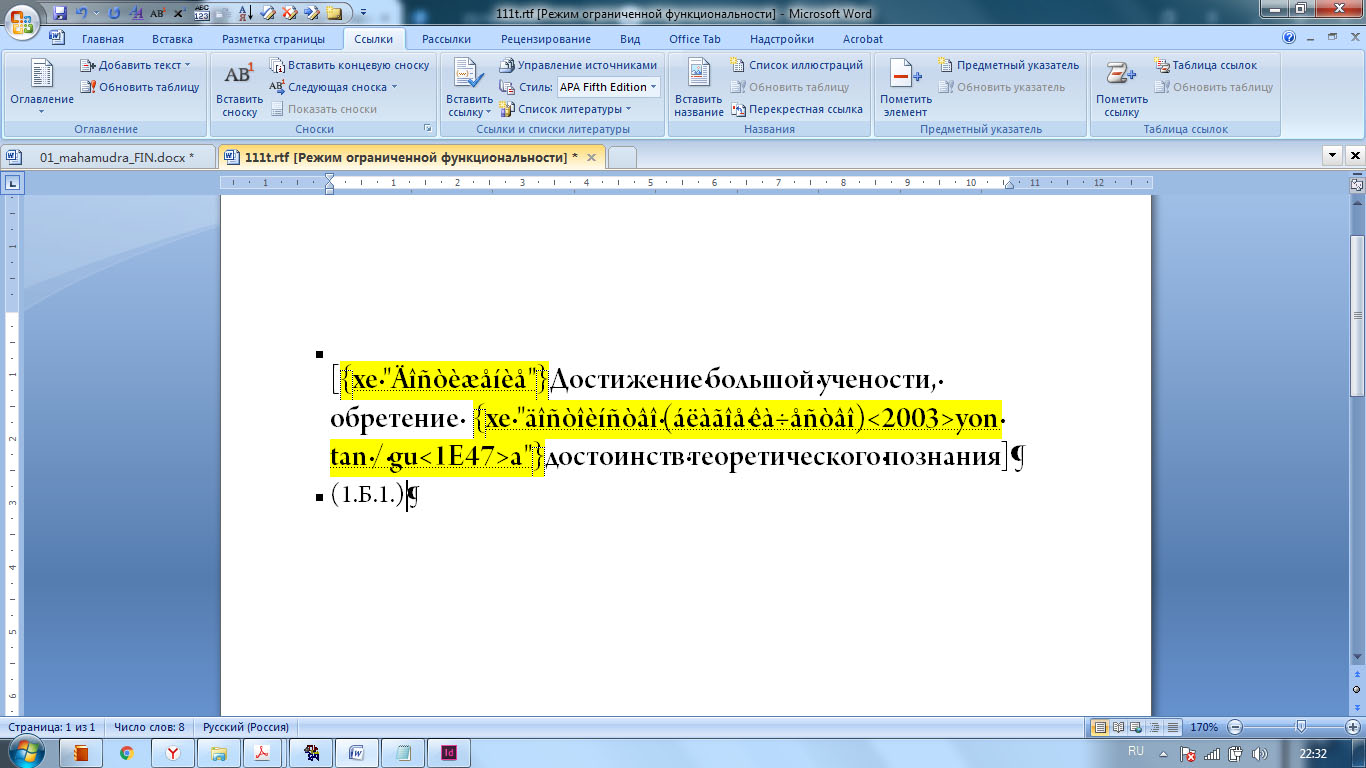Open Adobe InDesign from taskbar

click(449, 753)
